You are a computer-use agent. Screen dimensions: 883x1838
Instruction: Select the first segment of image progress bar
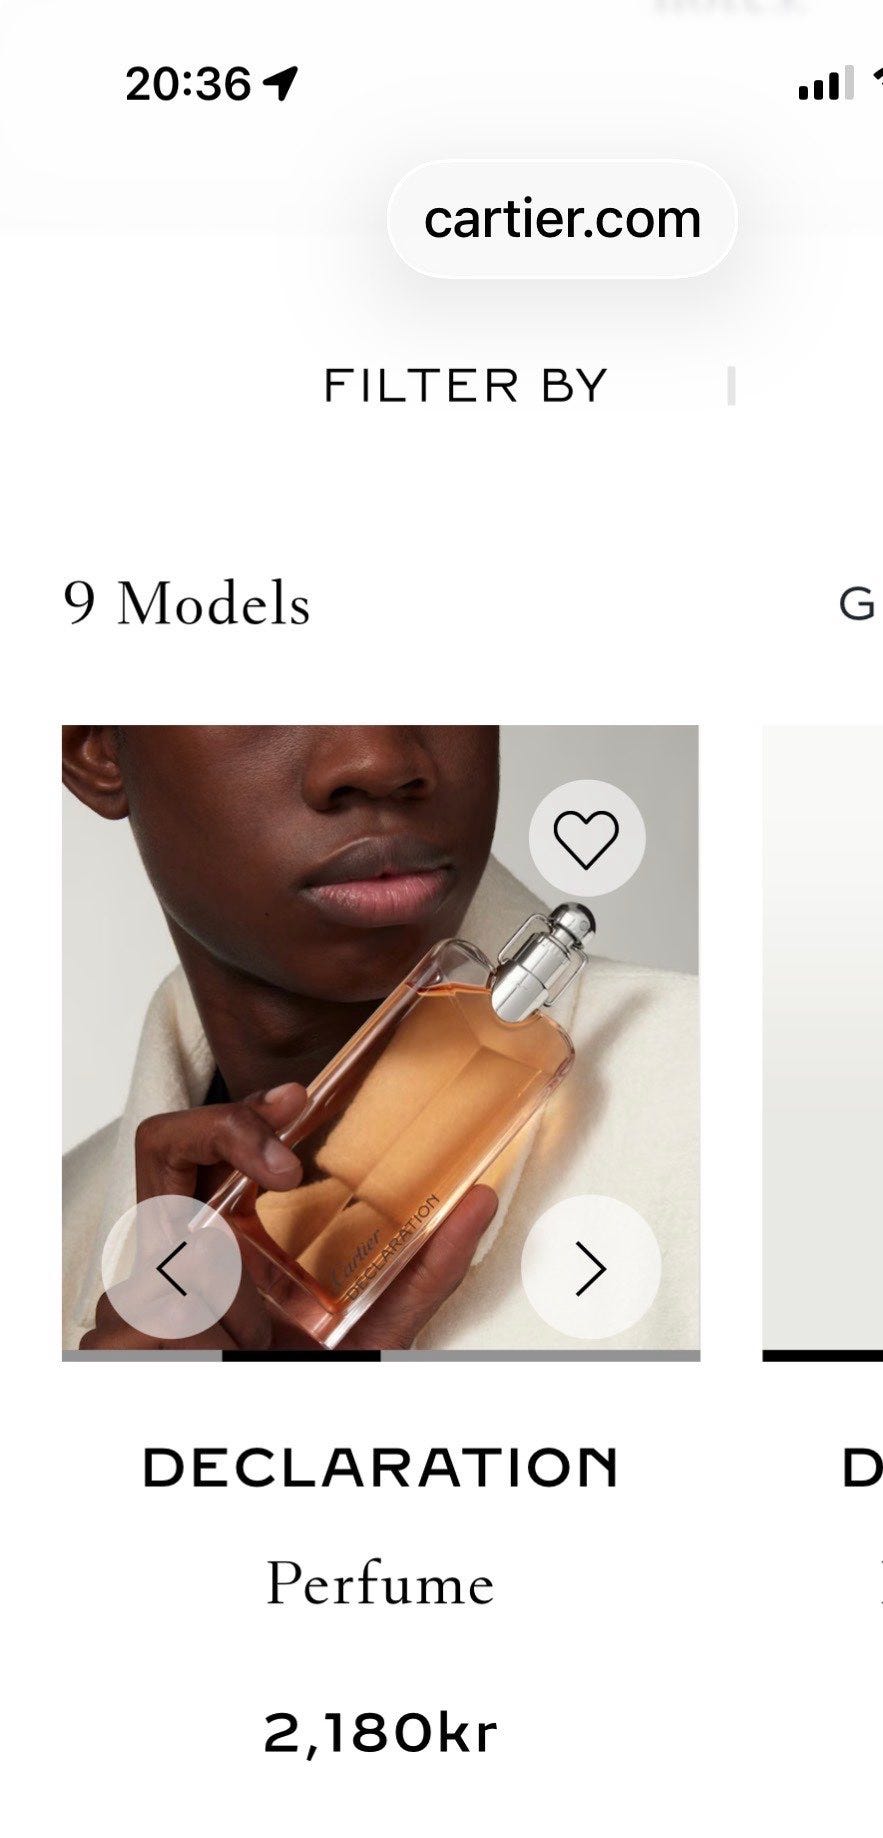[x=141, y=1356]
